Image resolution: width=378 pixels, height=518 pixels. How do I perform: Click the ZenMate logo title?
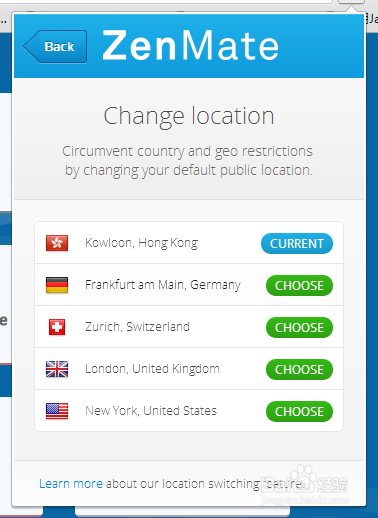190,45
